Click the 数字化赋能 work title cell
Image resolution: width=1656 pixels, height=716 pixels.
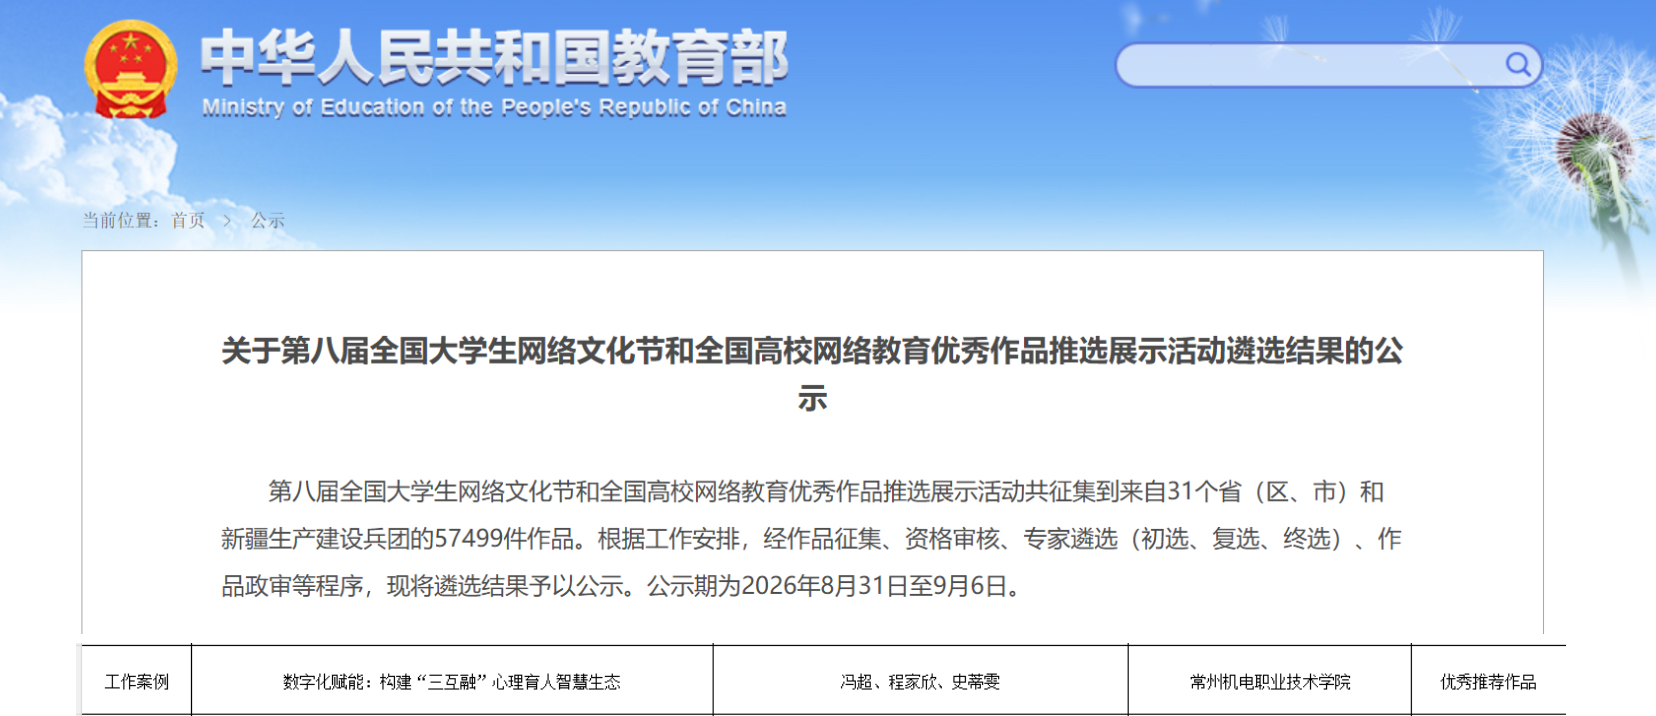pyautogui.click(x=452, y=681)
